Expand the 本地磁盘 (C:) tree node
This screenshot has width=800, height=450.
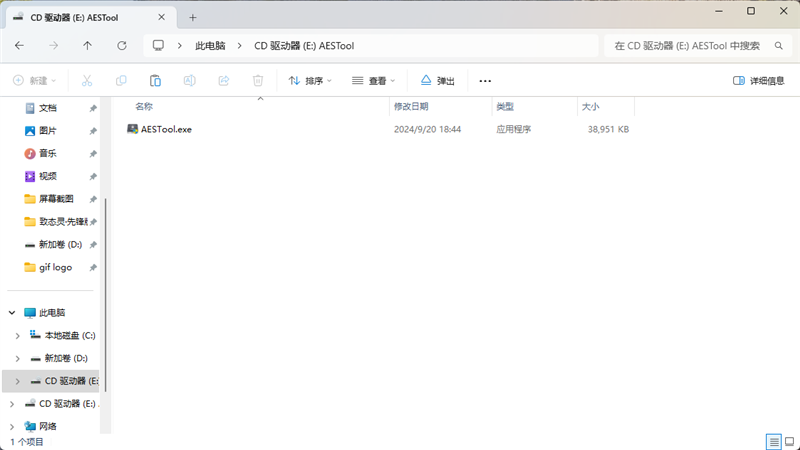pos(17,336)
